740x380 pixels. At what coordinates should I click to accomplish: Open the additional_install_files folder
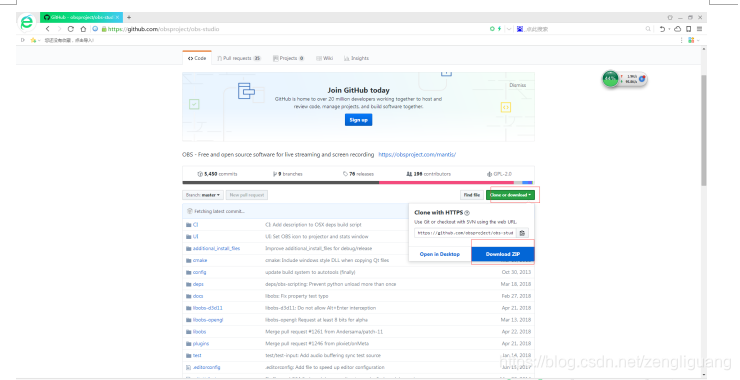216,248
